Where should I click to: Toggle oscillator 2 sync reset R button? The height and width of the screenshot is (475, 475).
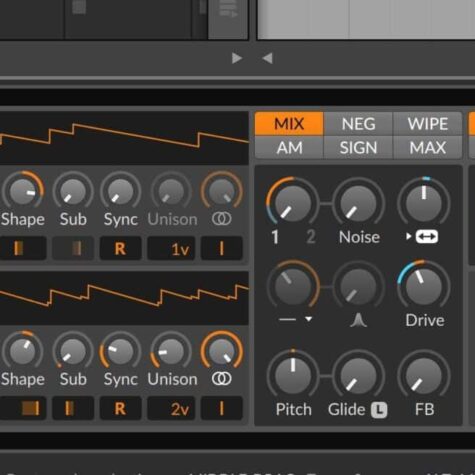pos(121,408)
